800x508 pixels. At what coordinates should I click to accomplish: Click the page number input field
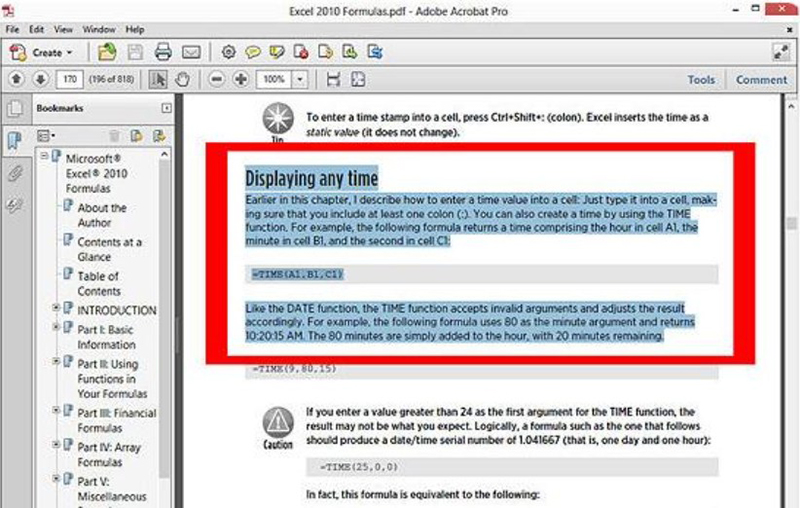pyautogui.click(x=69, y=79)
